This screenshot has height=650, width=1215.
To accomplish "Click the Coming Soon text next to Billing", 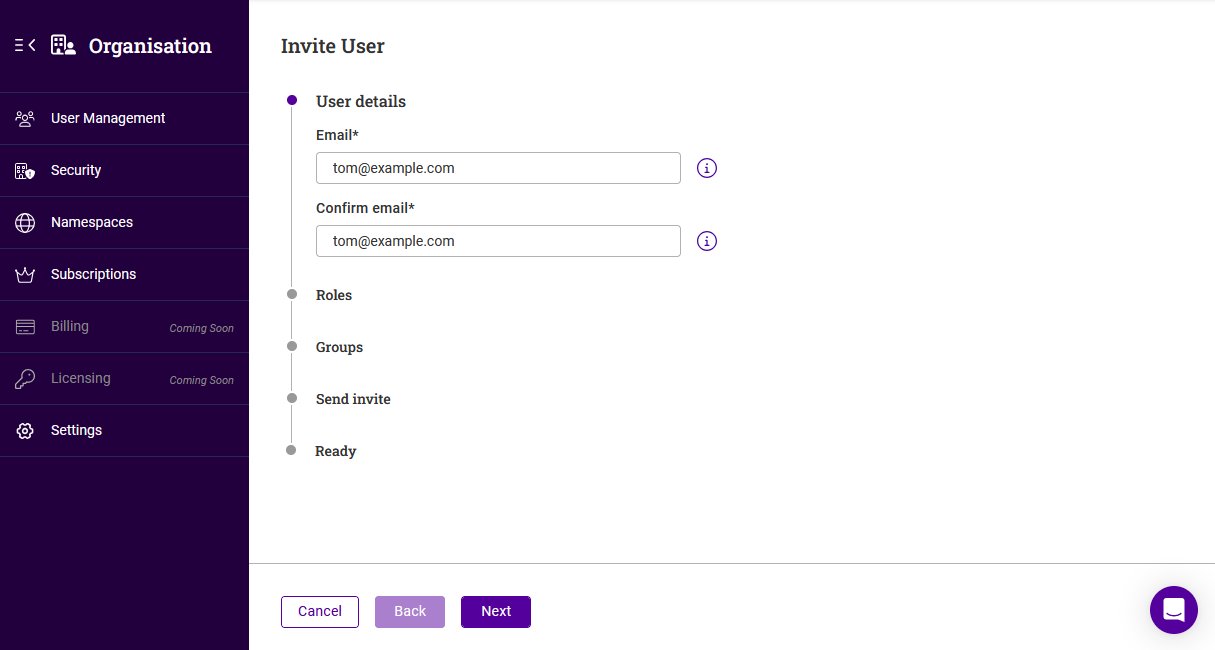I will click(x=202, y=328).
